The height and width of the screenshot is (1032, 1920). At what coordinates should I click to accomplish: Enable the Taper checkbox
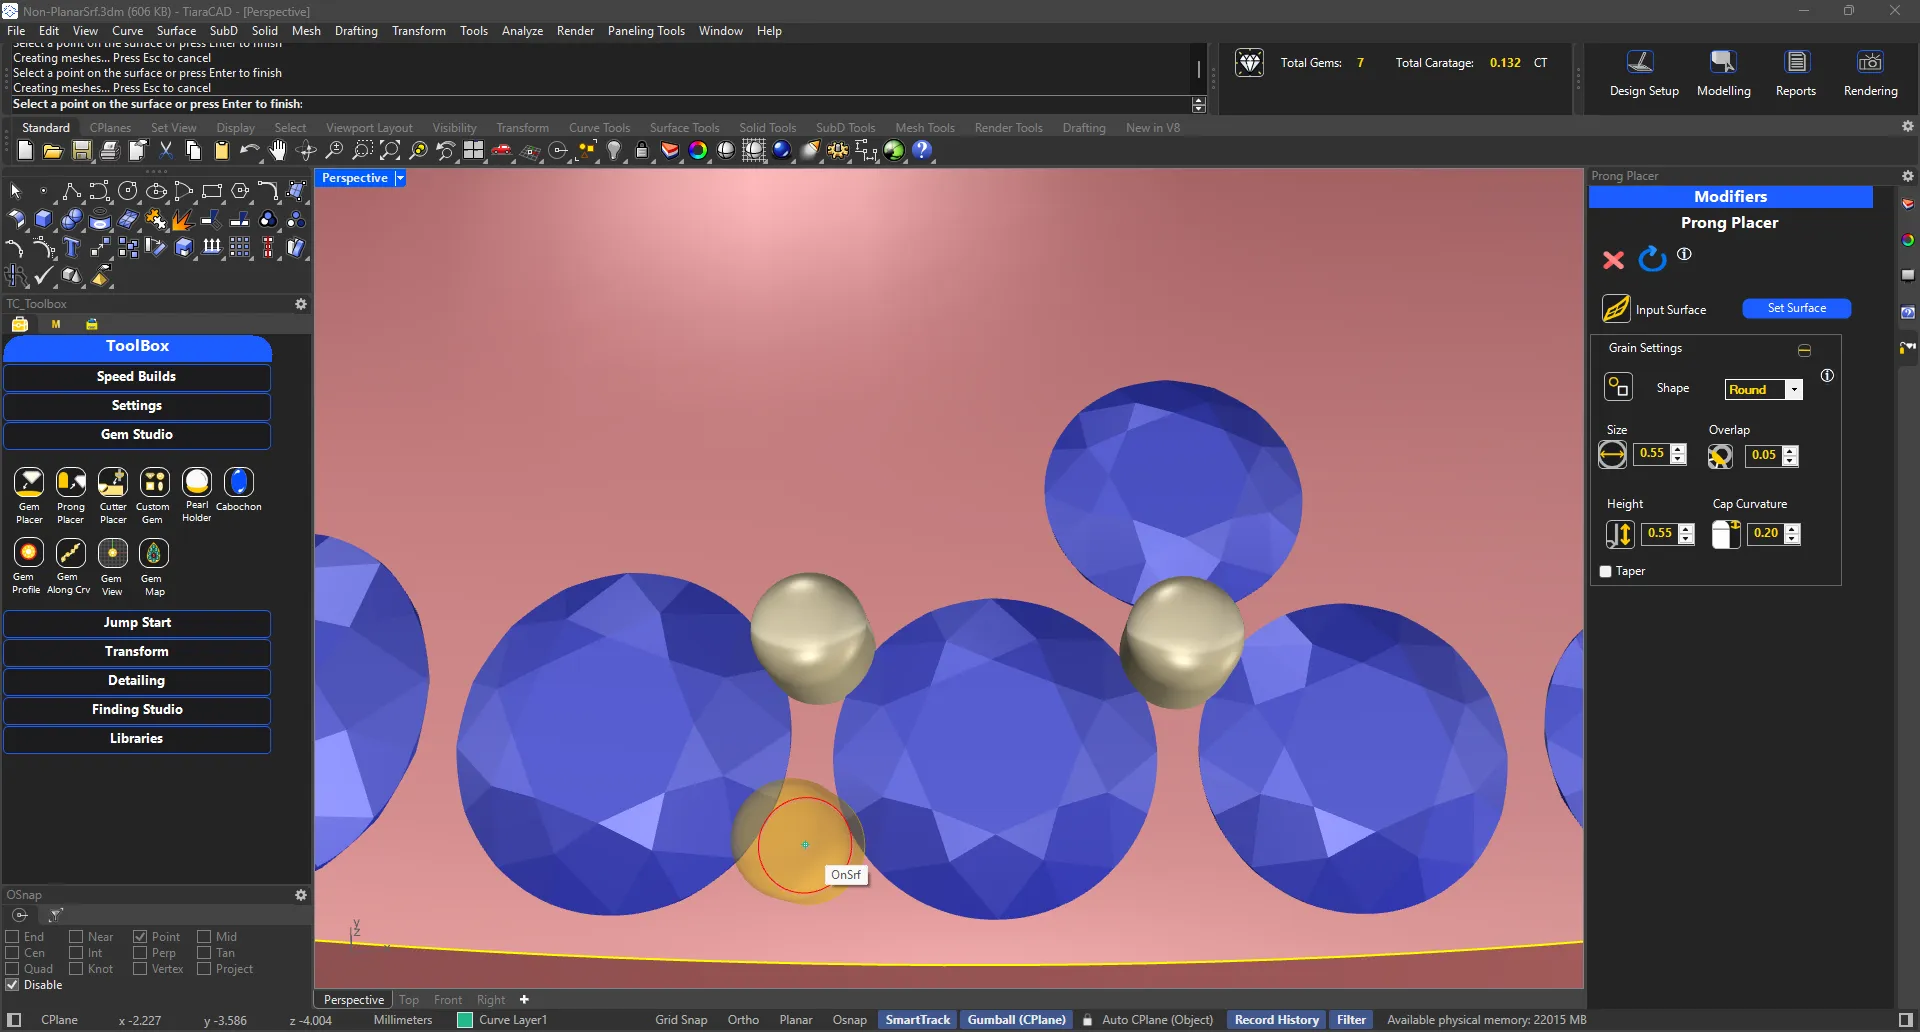coord(1606,572)
